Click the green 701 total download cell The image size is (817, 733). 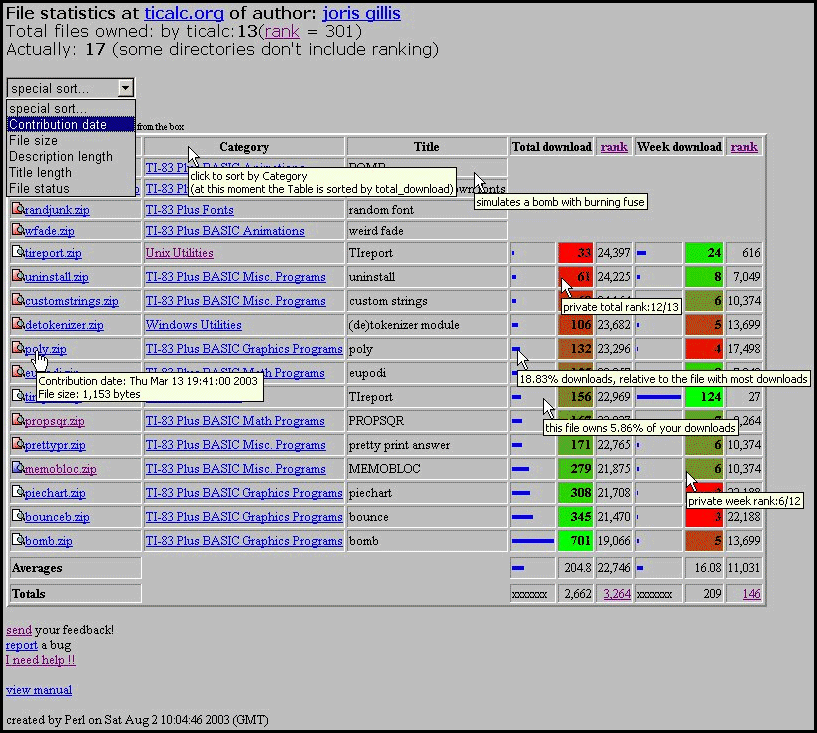[575, 541]
